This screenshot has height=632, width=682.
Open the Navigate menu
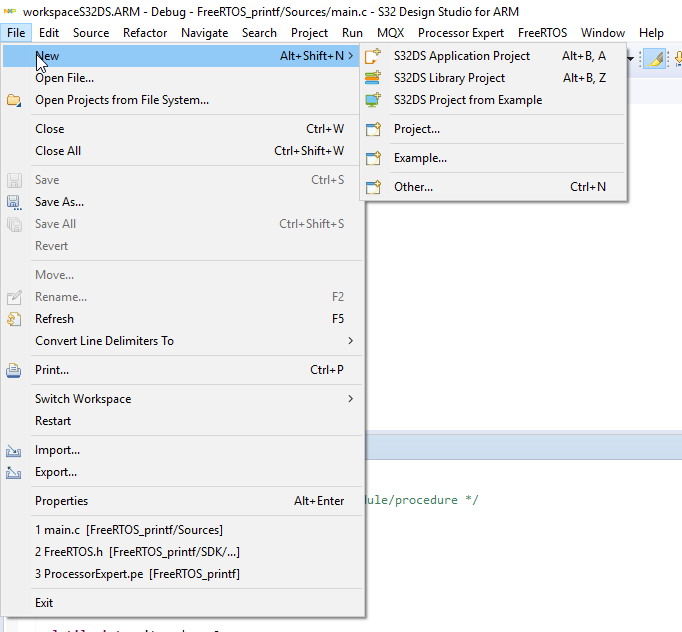click(x=204, y=33)
